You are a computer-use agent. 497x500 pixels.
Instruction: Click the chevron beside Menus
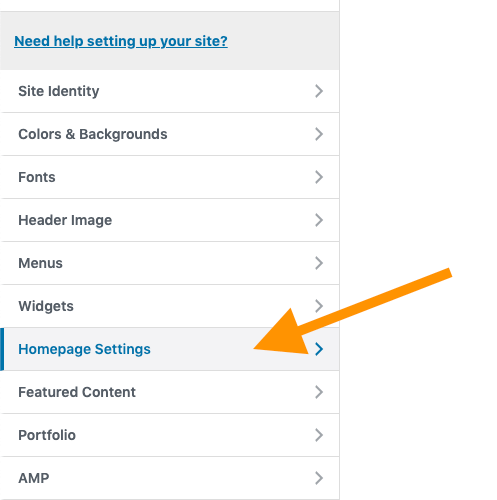(x=319, y=263)
